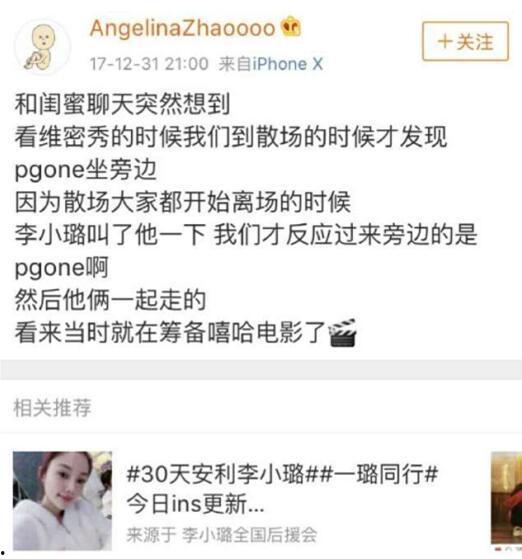
Task: Tap the clapperboard emoji in post
Action: (342, 333)
